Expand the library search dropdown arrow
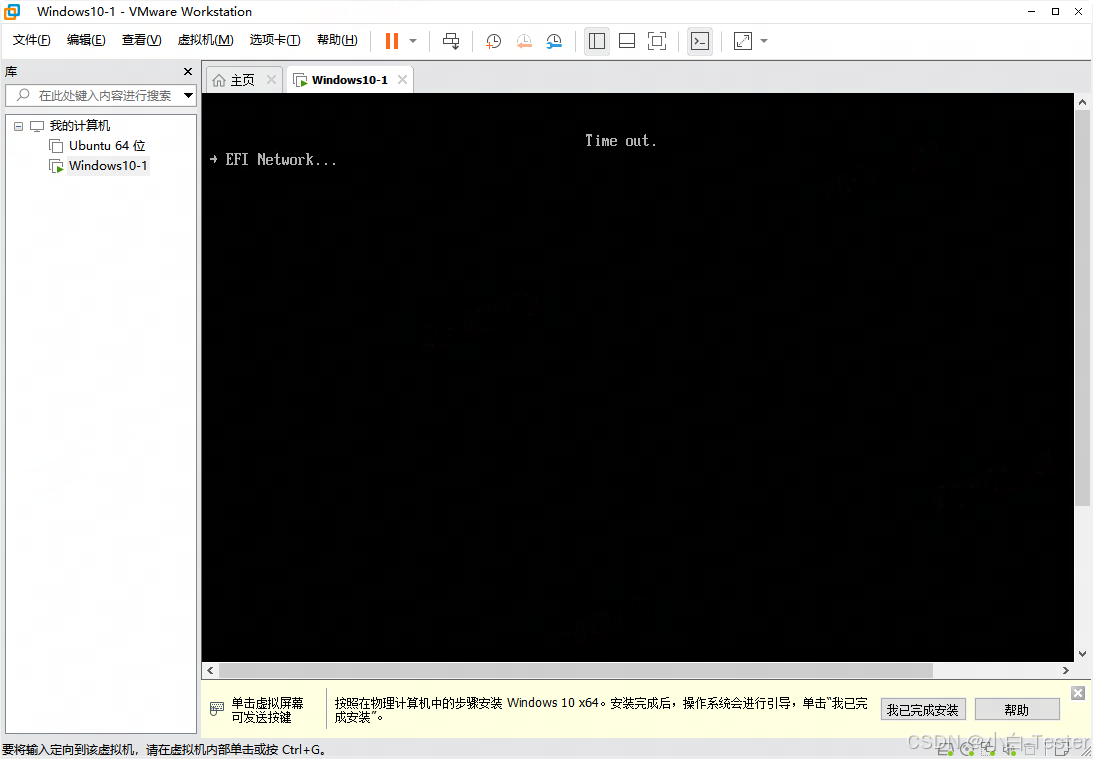 pos(188,95)
